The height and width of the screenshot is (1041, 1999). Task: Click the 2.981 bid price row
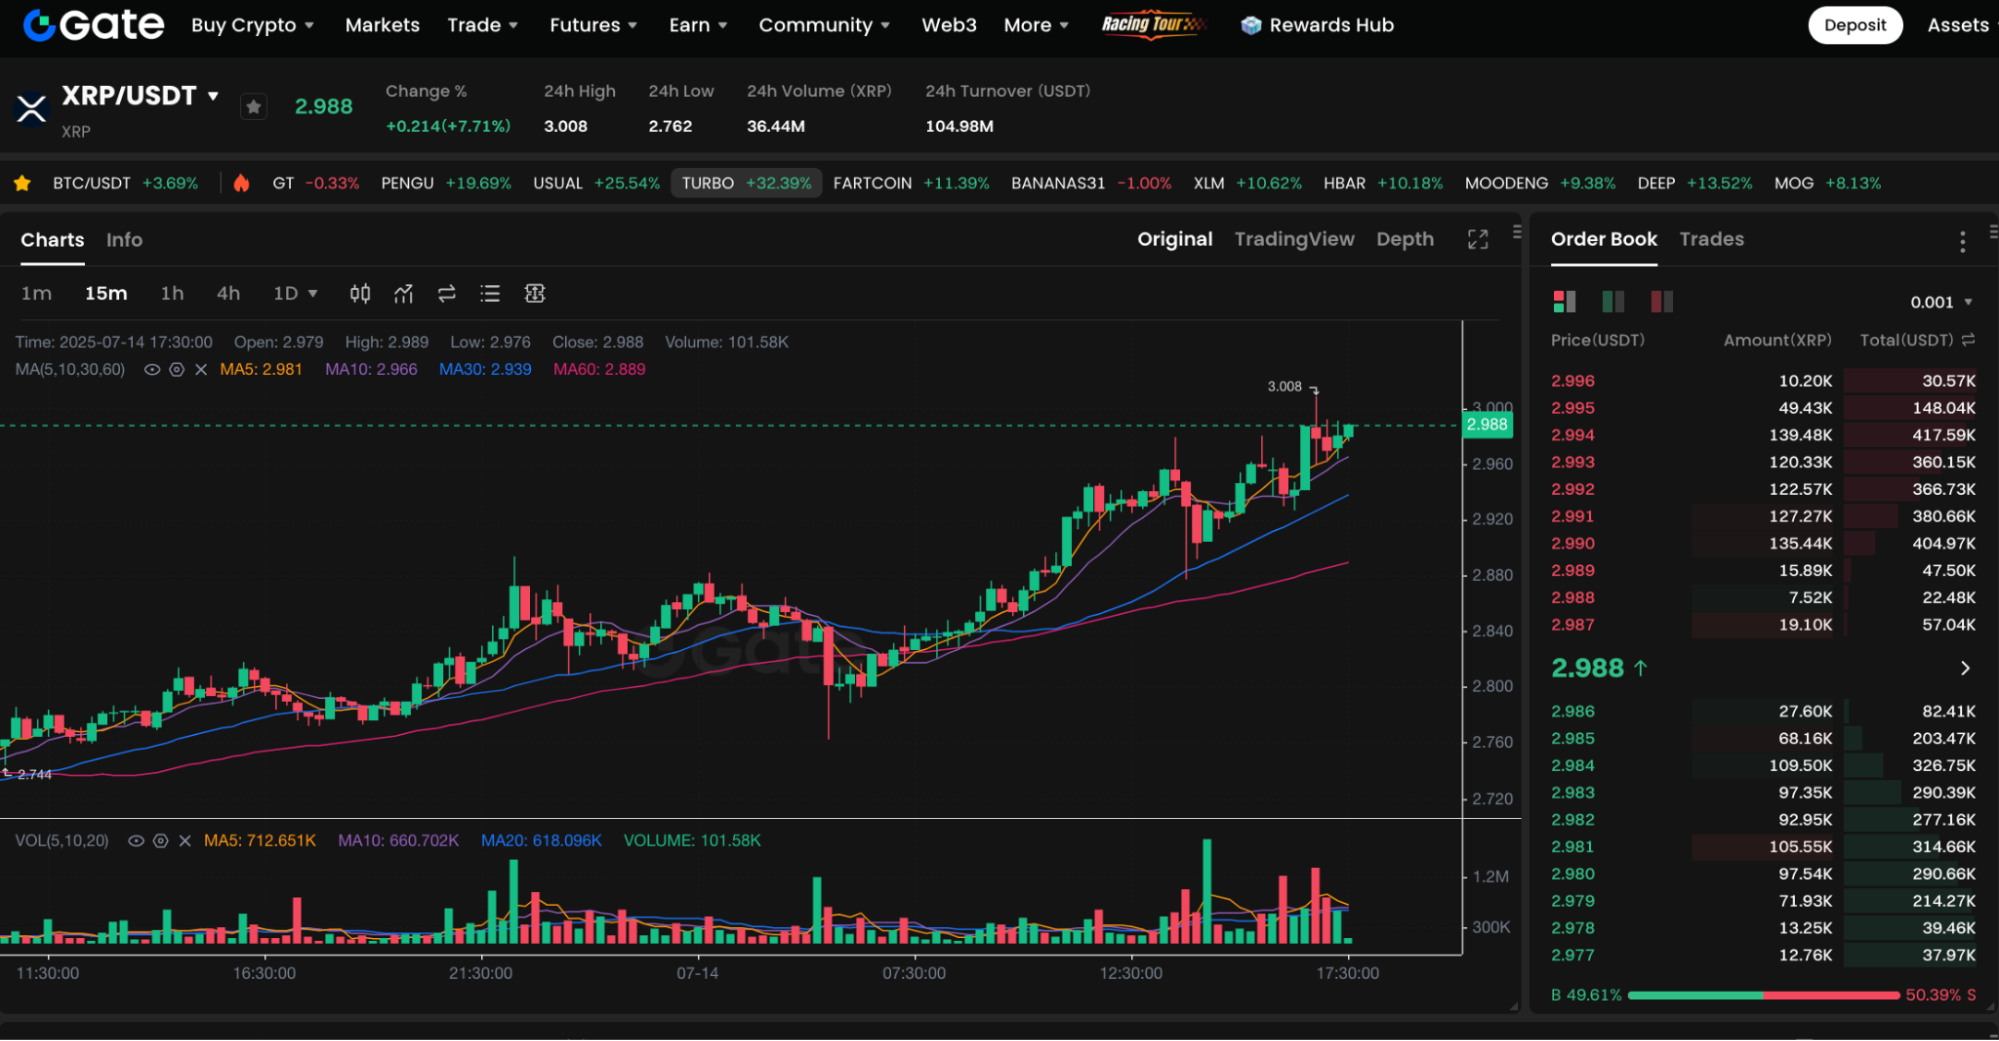[x=1763, y=846]
